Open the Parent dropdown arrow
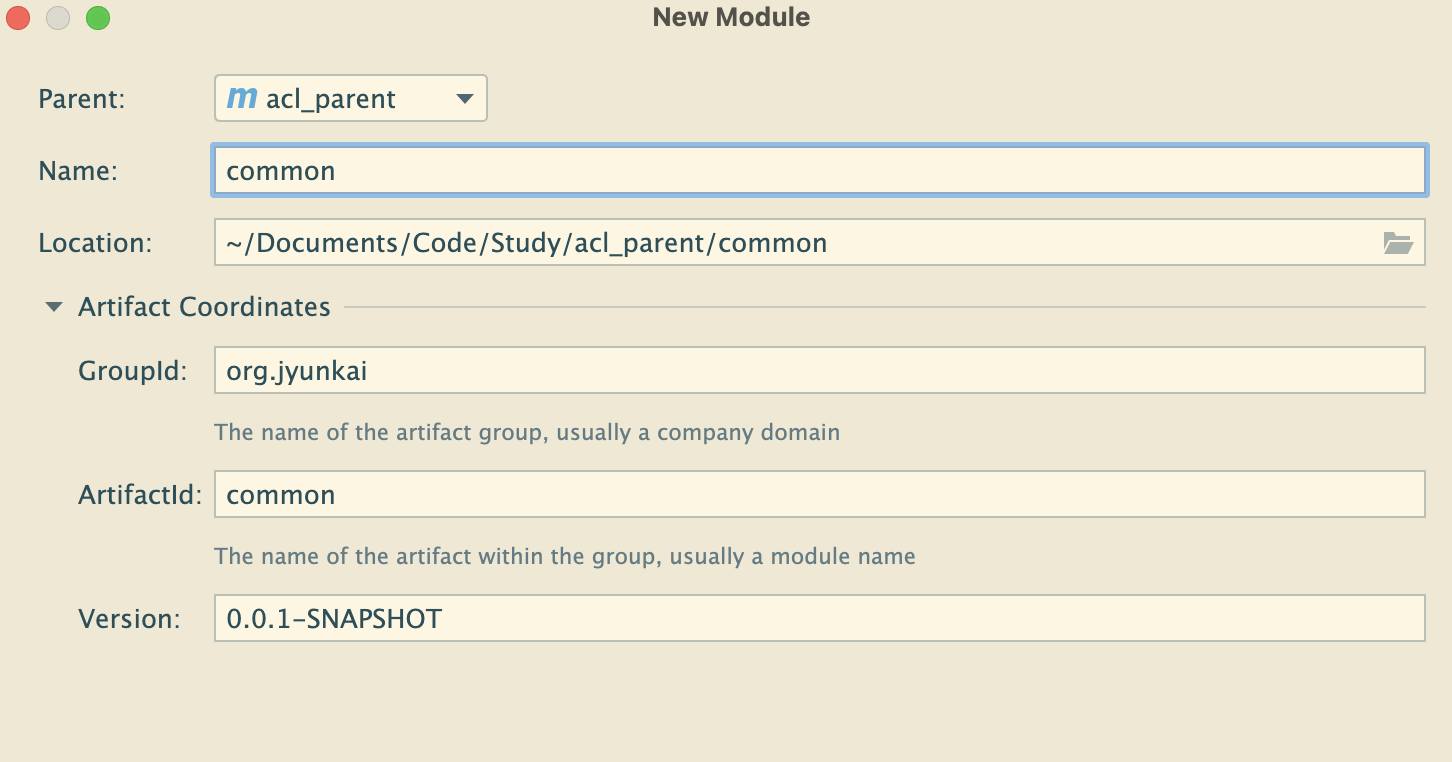Viewport: 1452px width, 762px height. pyautogui.click(x=463, y=99)
